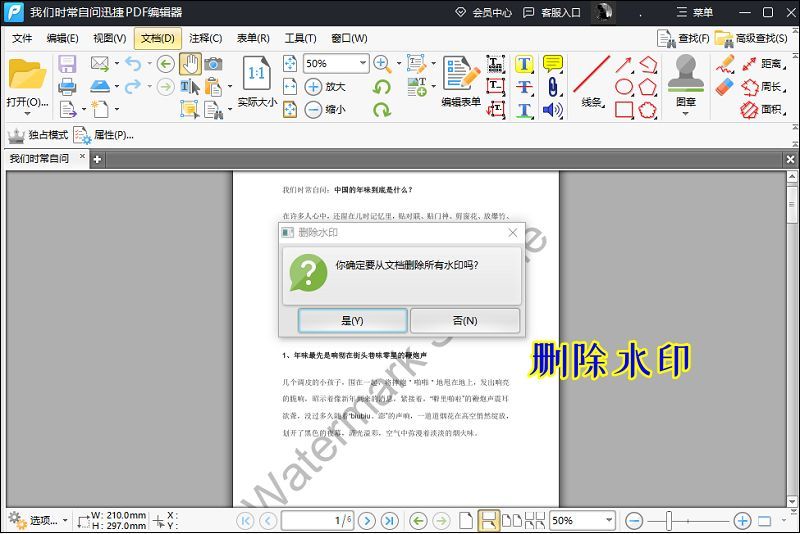
Task: Select the Line (线条) drawing tool
Action: pos(591,82)
